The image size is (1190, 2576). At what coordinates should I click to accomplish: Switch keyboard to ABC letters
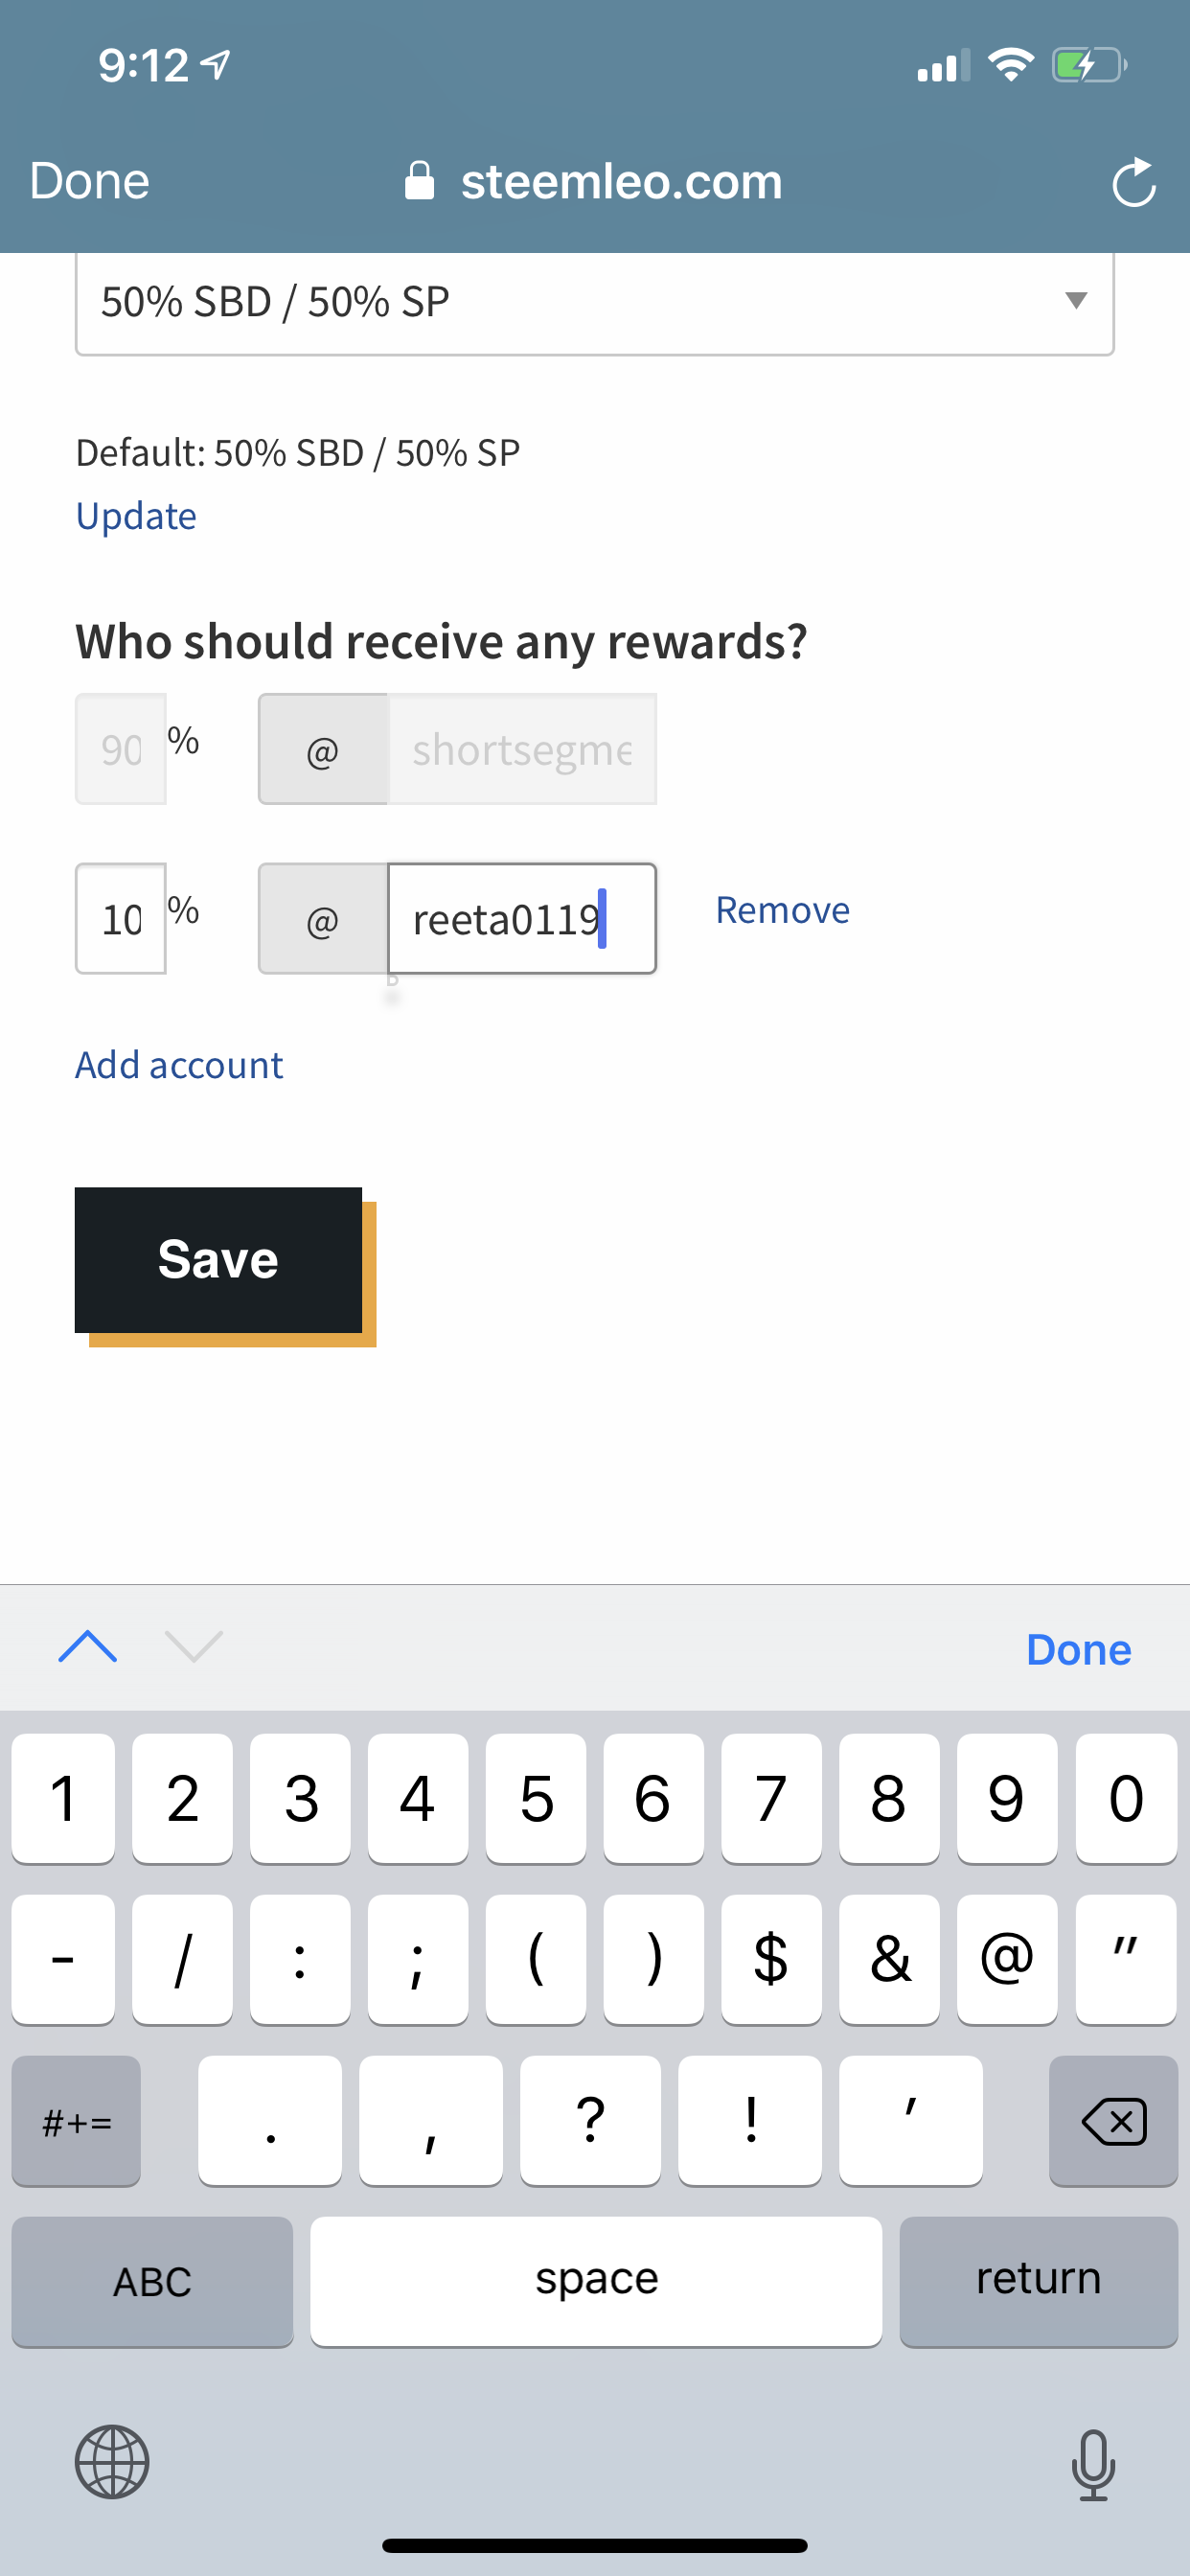pyautogui.click(x=152, y=2281)
